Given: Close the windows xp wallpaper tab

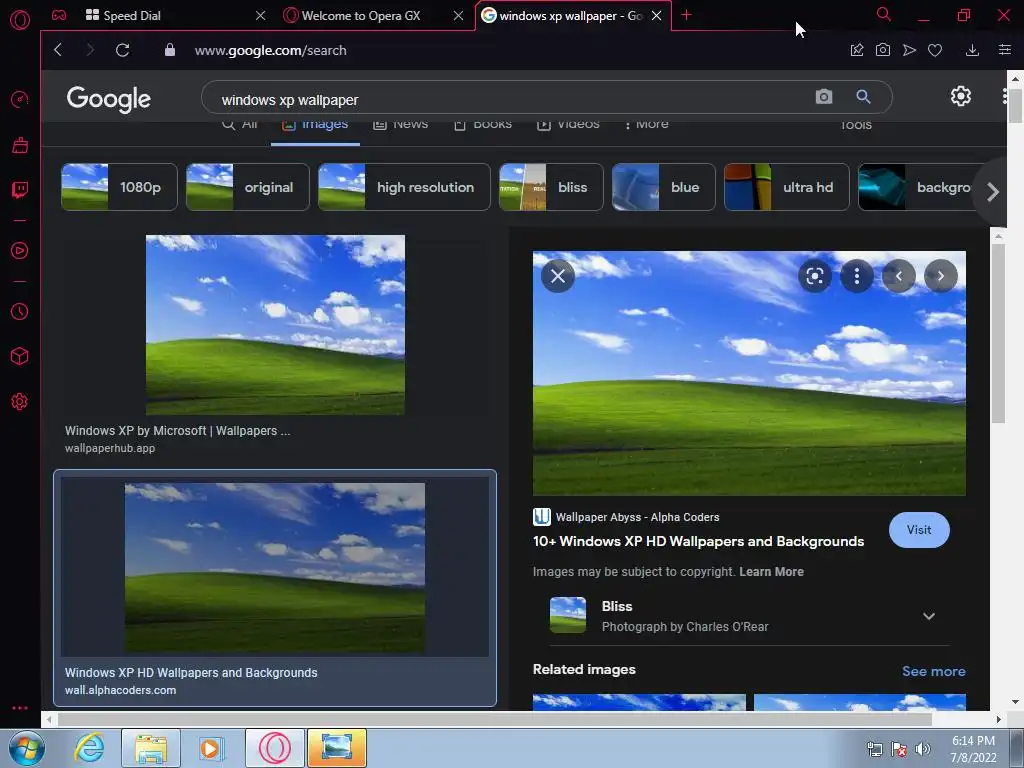Looking at the screenshot, I should pyautogui.click(x=657, y=16).
